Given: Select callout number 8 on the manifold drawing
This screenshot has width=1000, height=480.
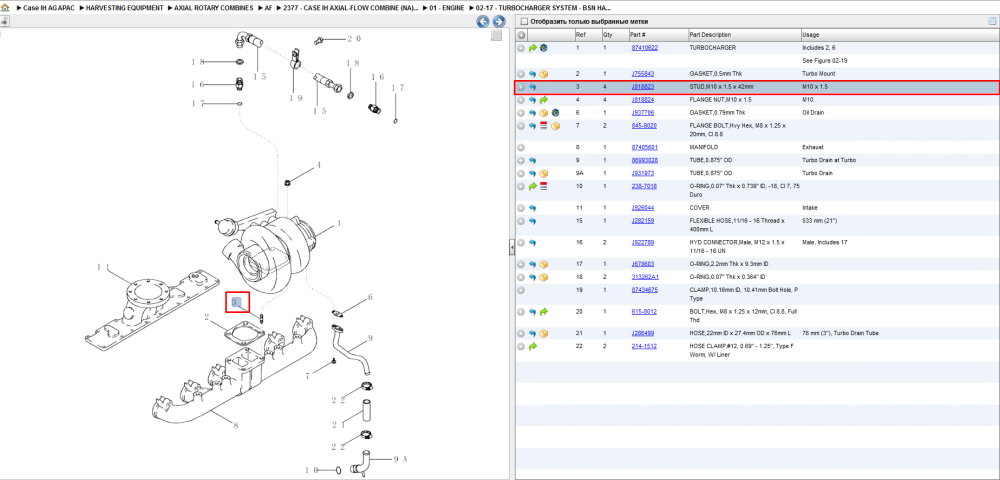Looking at the screenshot, I should (x=235, y=426).
